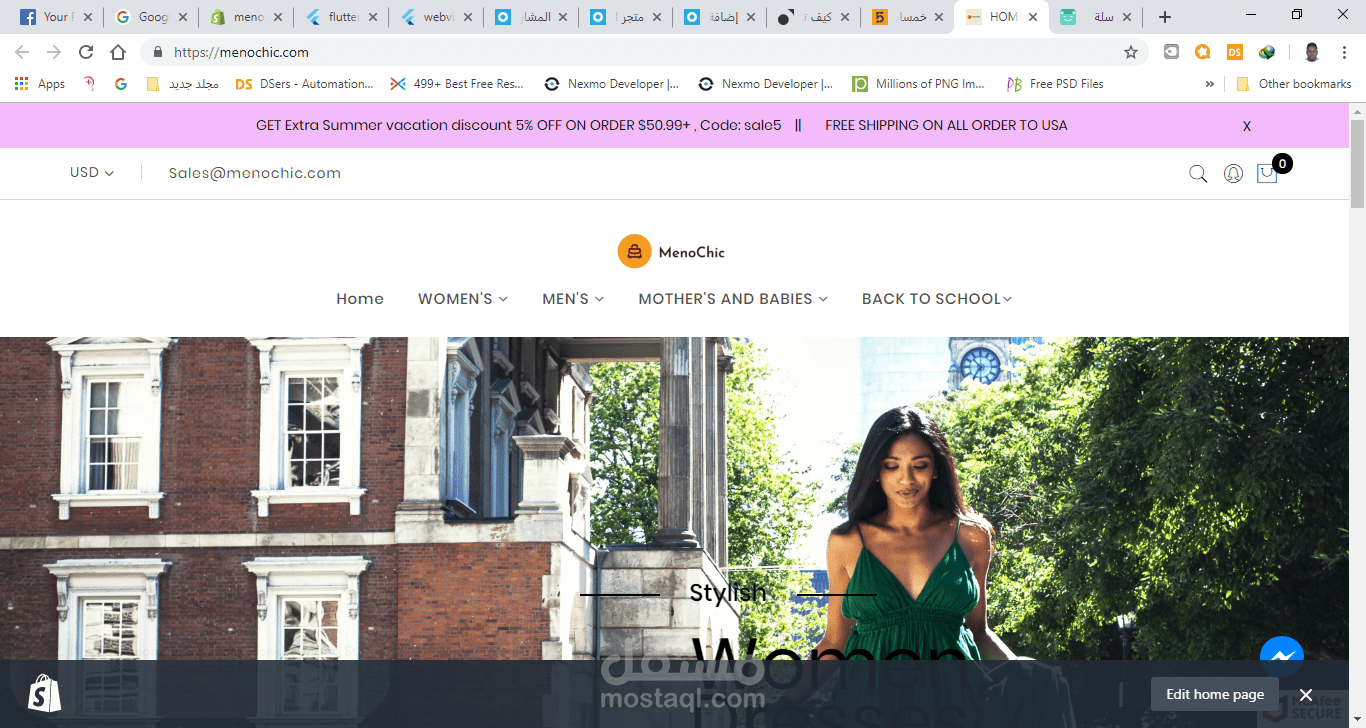Screen dimensions: 1366x728
Task: Expand the MEN'S menu
Action: [573, 299]
